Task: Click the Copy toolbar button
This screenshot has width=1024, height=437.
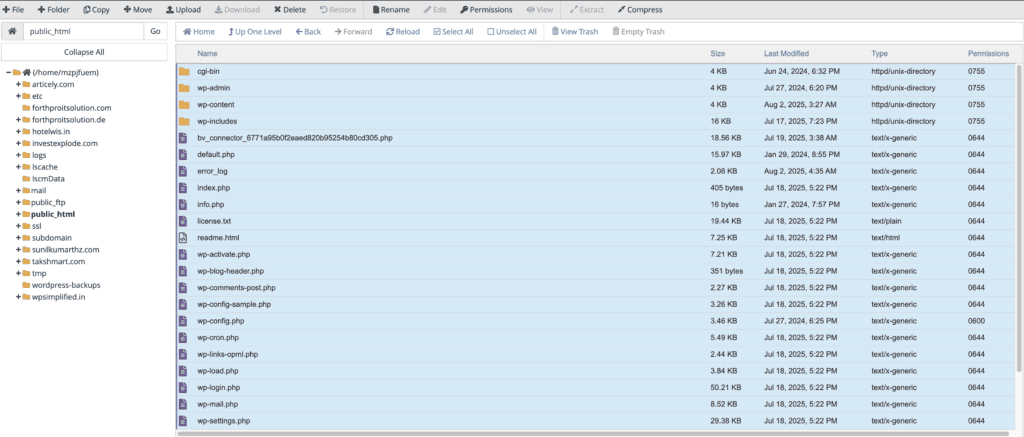Action: pyautogui.click(x=97, y=10)
